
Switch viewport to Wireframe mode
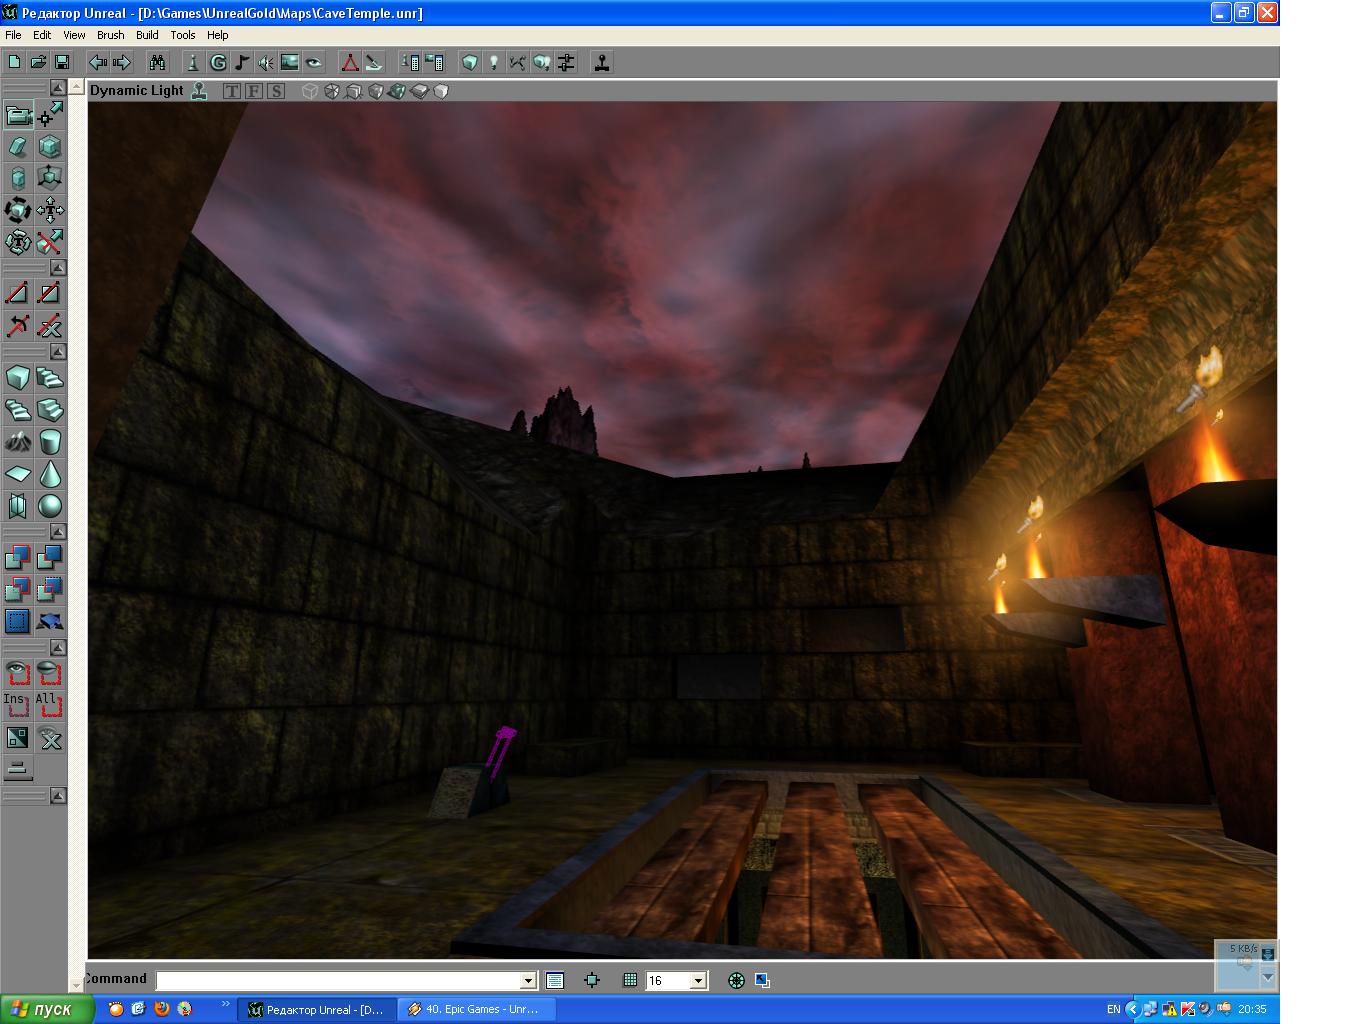[310, 91]
